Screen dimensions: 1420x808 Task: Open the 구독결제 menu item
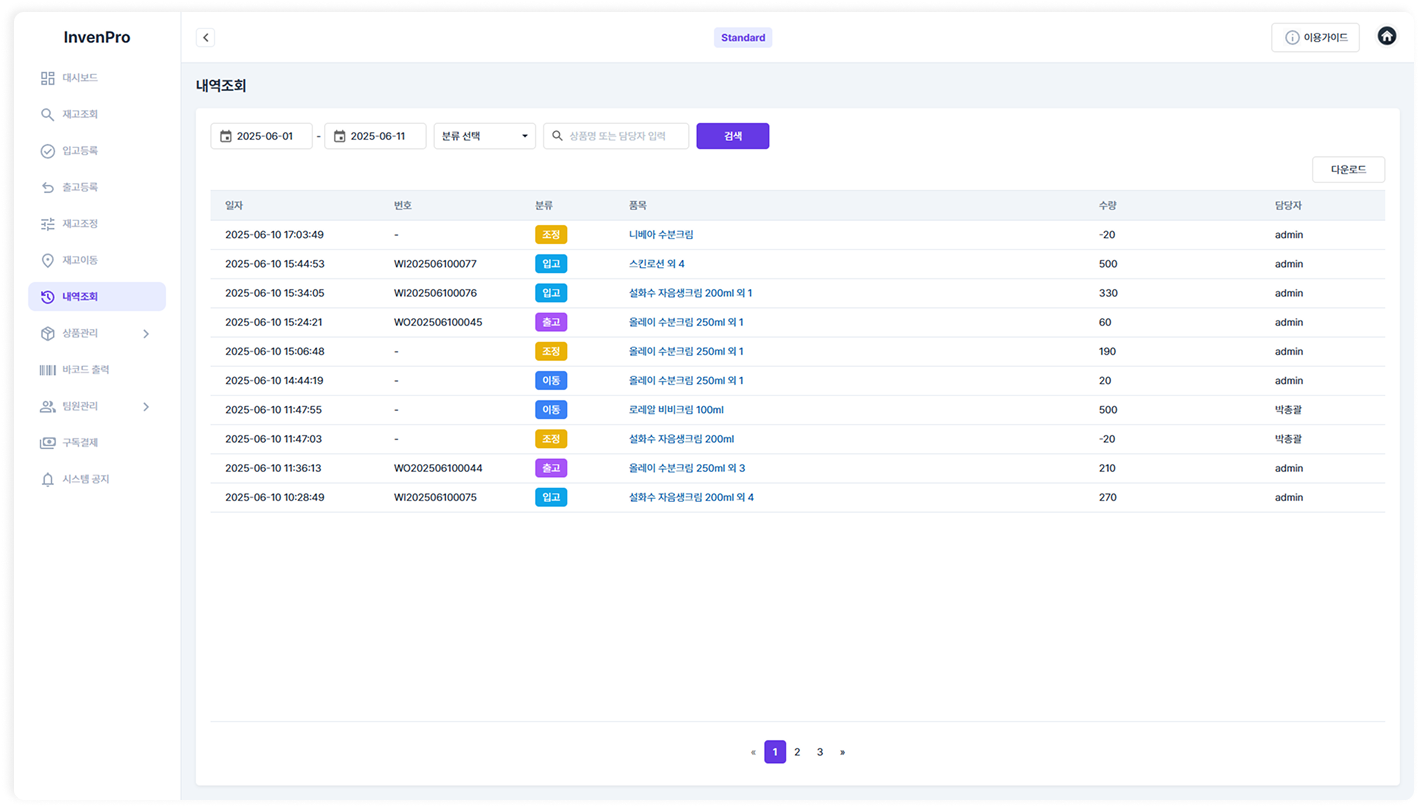click(97, 443)
